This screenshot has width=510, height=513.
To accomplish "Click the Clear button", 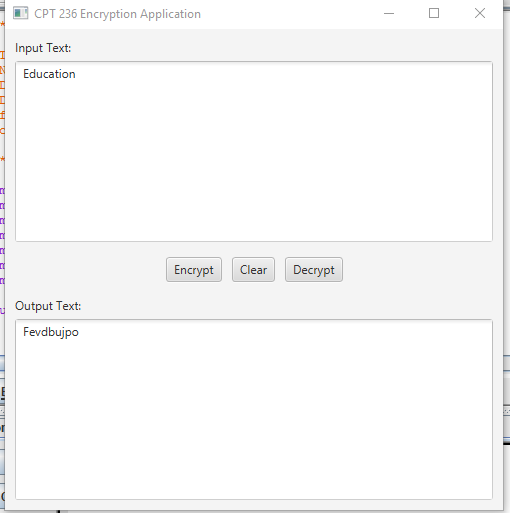I will (253, 270).
